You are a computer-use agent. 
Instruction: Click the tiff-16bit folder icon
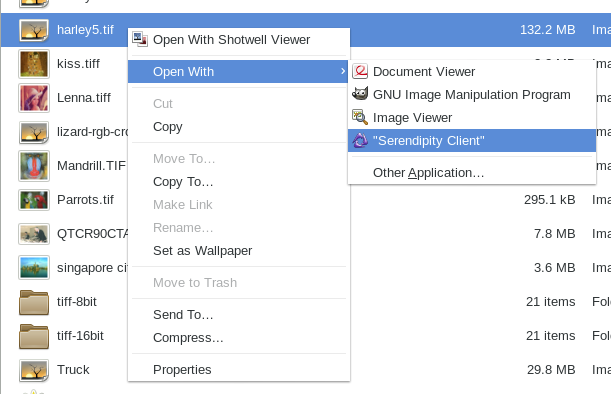click(34, 336)
